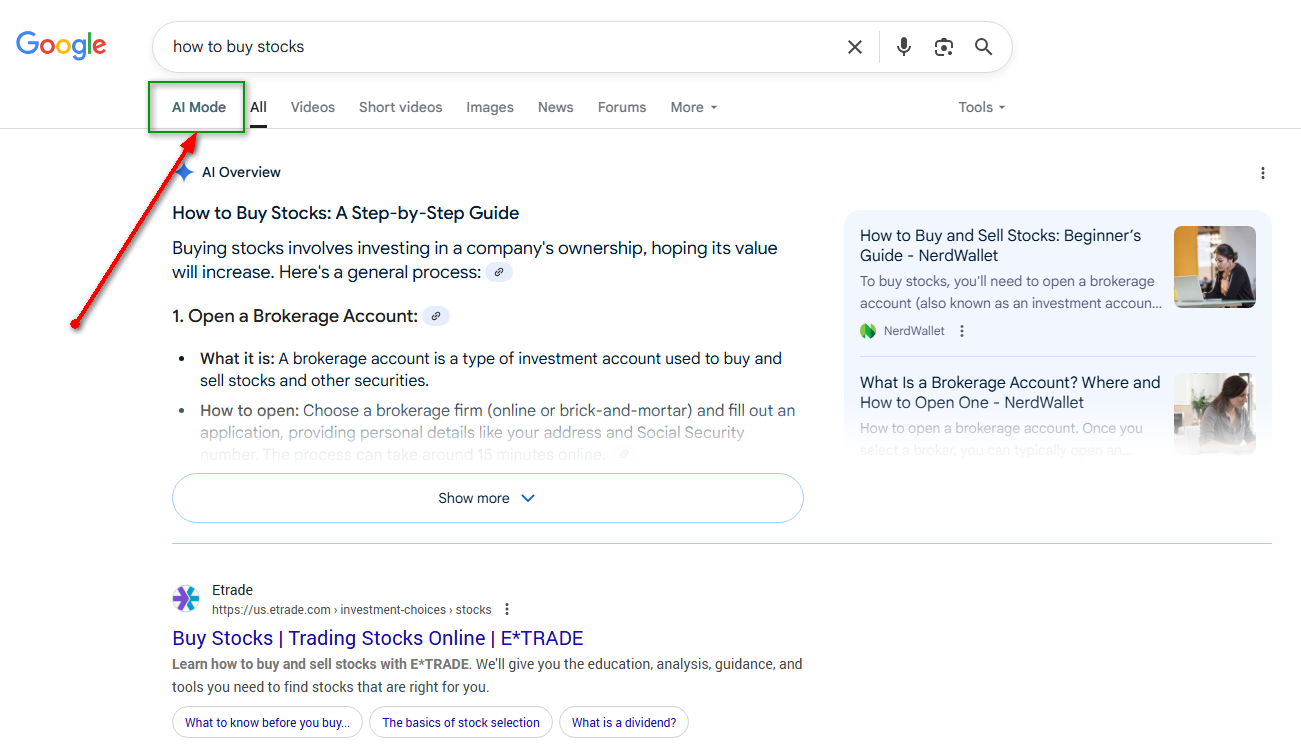Click the magnifying glass search icon

coord(984,47)
